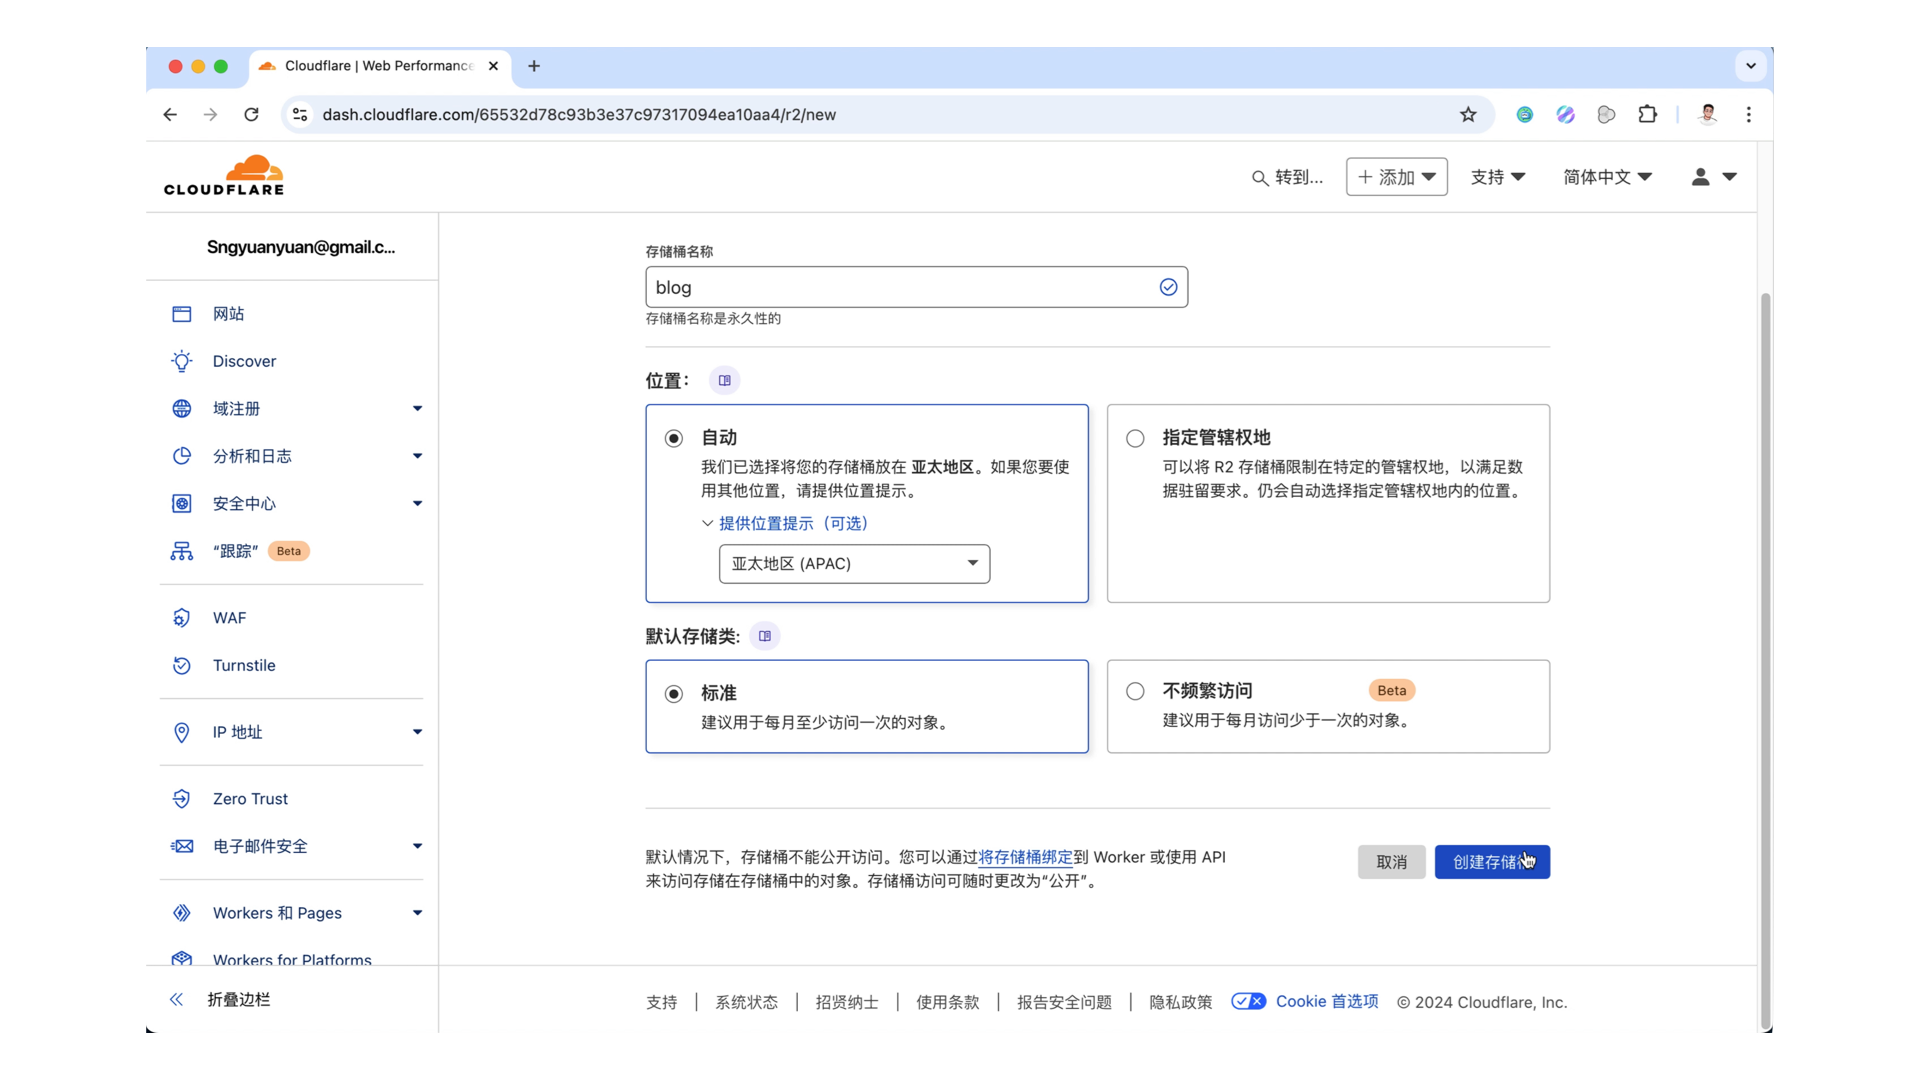Open the 添加 dropdown menu
The image size is (1920, 1080).
(1396, 177)
